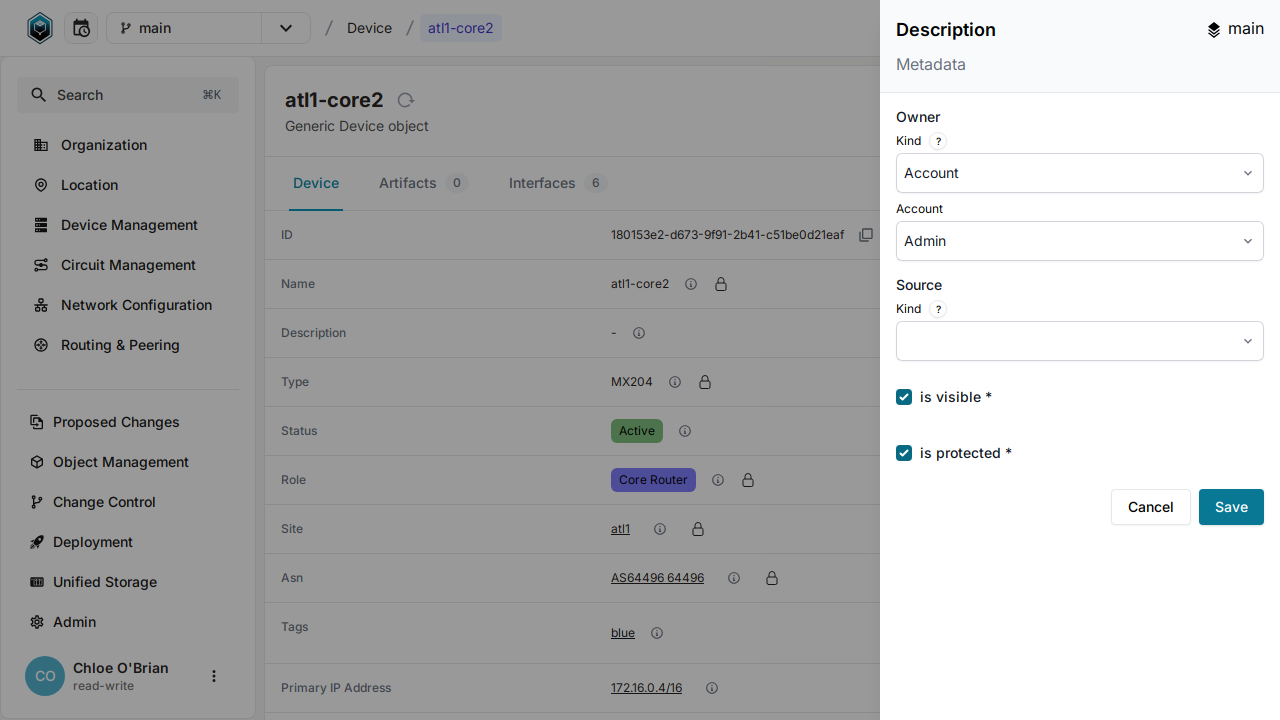Open user menu three-dots icon
This screenshot has height=720, width=1280.
[x=213, y=676]
